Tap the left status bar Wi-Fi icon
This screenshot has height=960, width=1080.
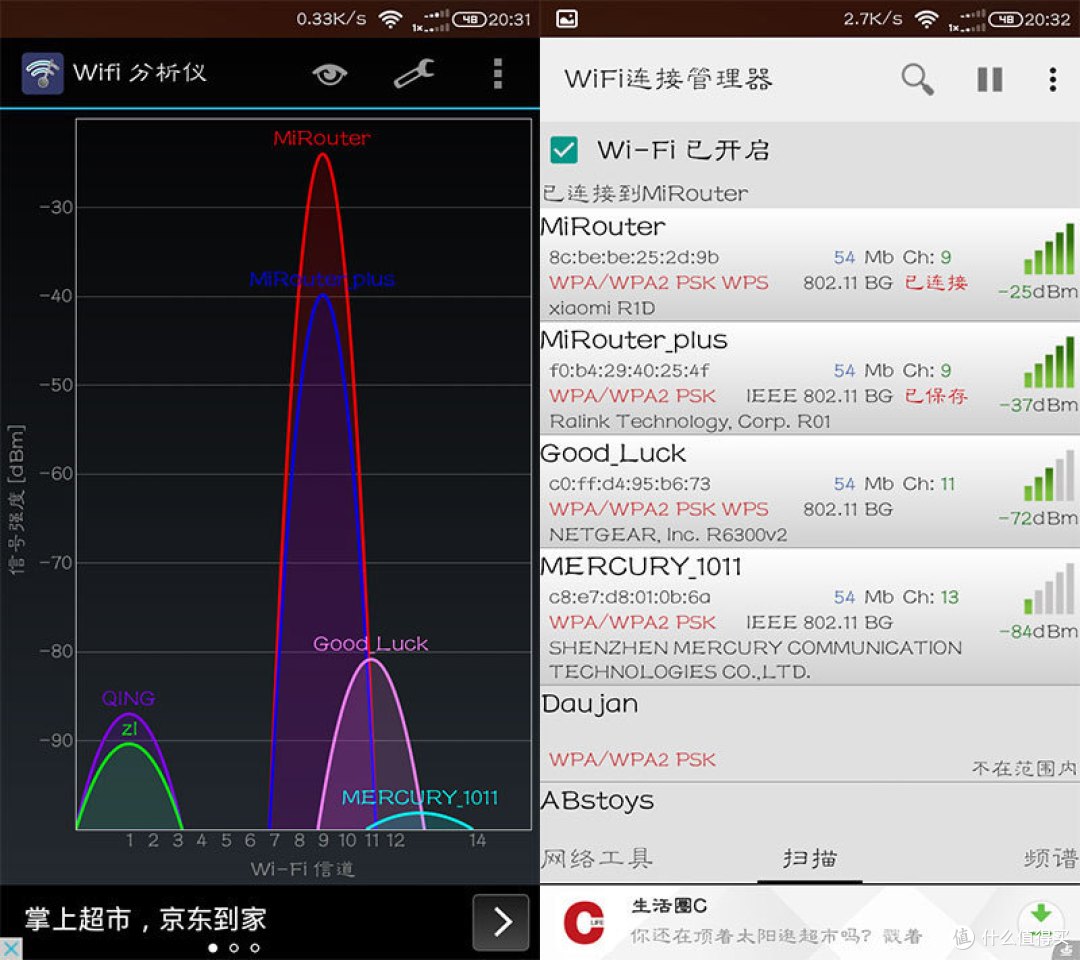[x=390, y=19]
